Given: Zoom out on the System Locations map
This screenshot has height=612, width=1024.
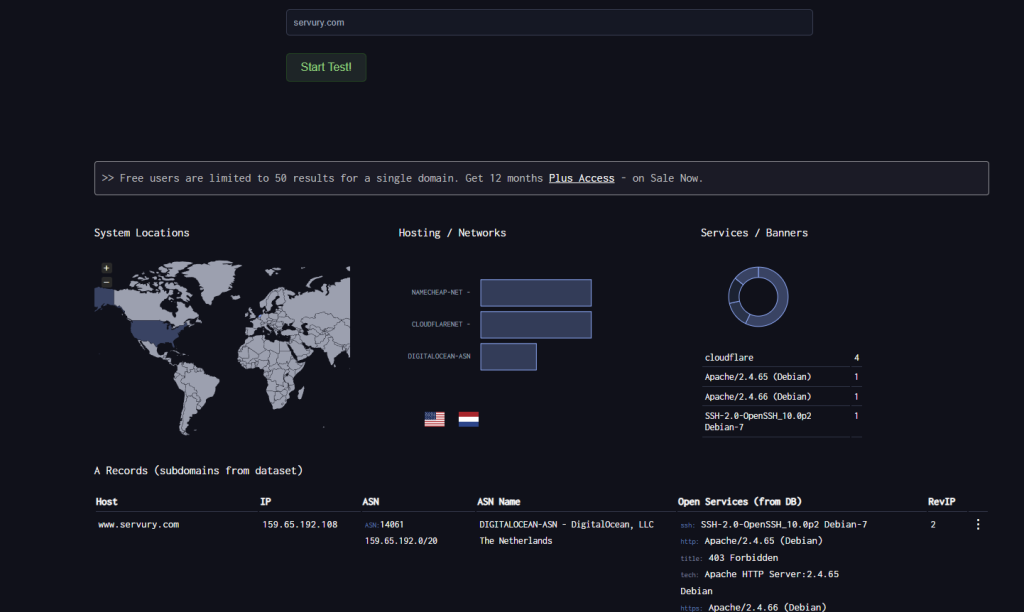Looking at the screenshot, I should [107, 282].
